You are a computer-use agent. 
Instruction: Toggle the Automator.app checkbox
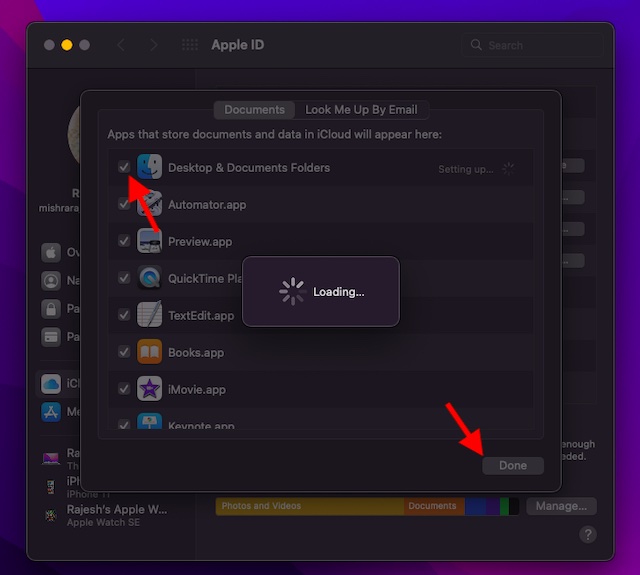124,204
